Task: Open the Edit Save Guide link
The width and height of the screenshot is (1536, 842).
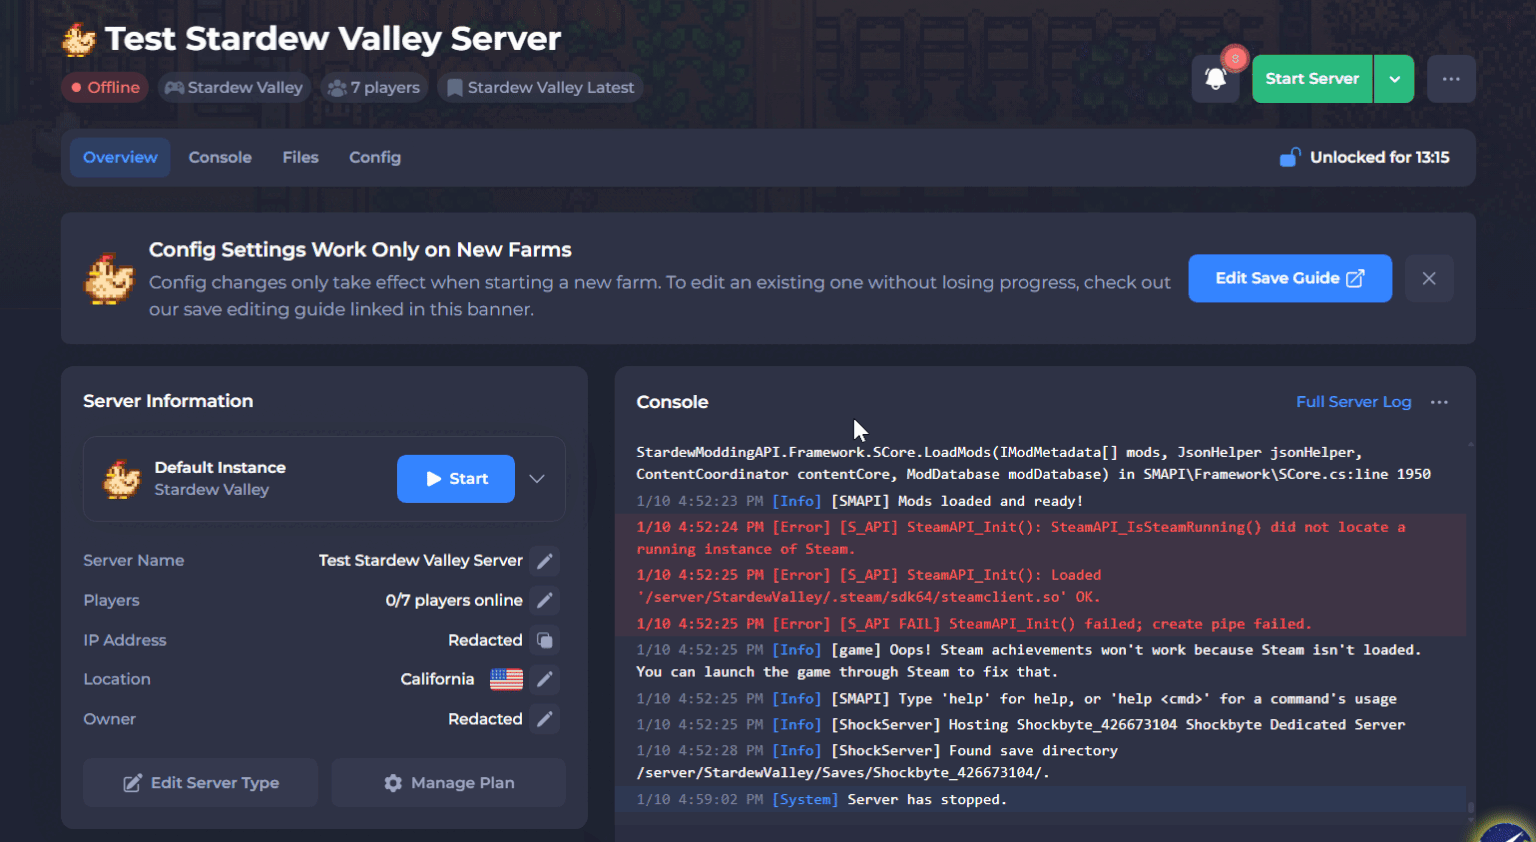Action: pyautogui.click(x=1290, y=278)
